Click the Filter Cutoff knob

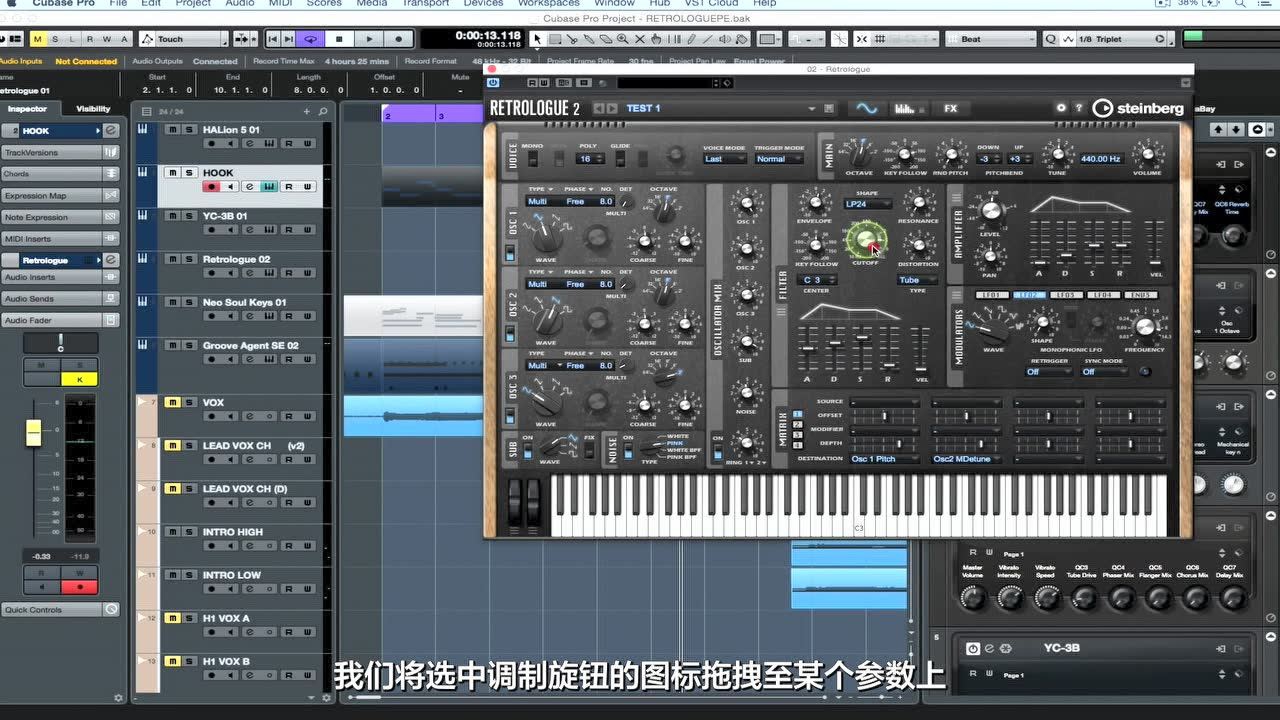(x=865, y=240)
